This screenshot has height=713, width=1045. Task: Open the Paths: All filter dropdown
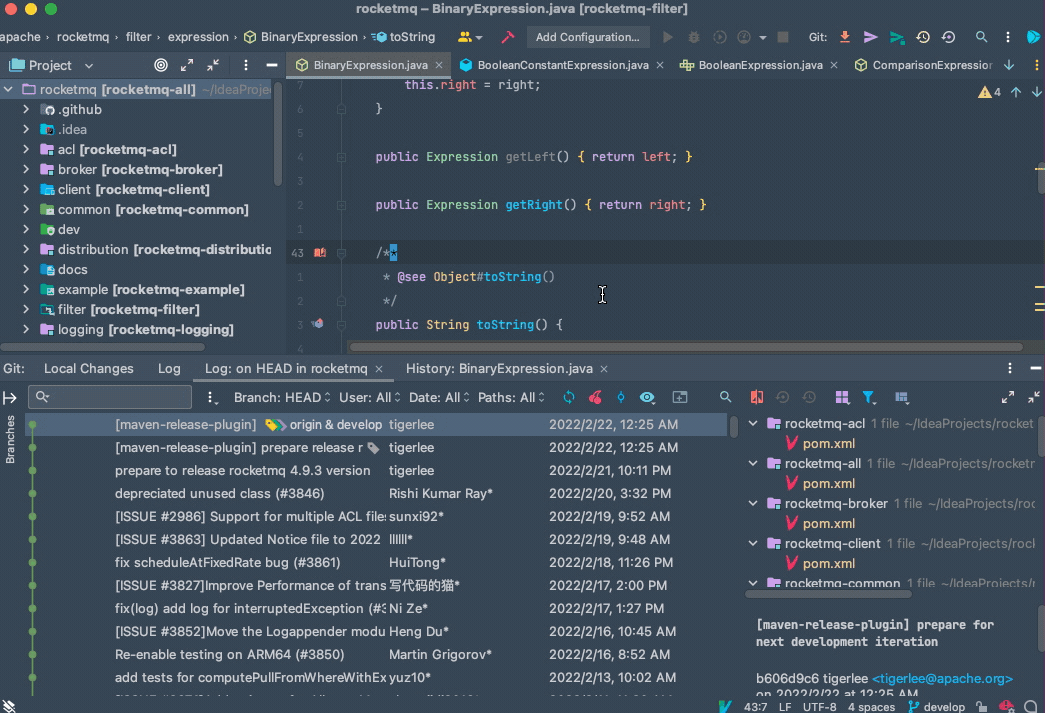(511, 397)
